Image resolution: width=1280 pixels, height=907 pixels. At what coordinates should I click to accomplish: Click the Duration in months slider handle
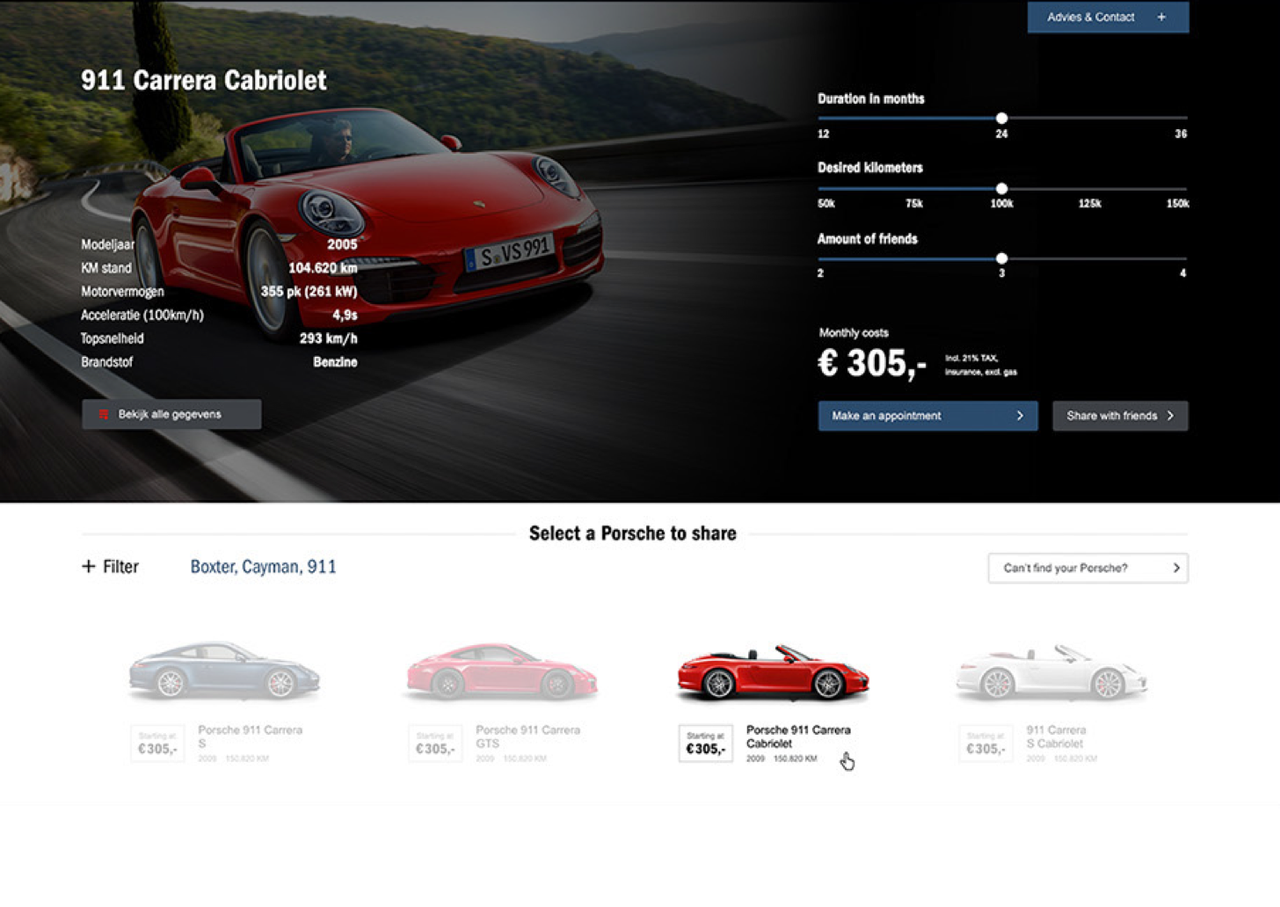click(1002, 118)
